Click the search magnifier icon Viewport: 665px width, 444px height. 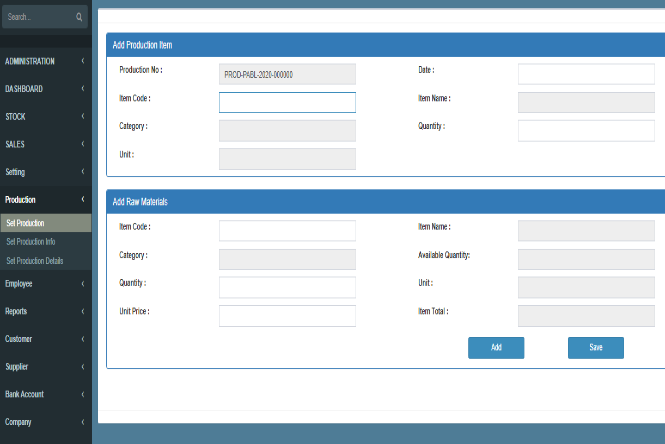(x=79, y=17)
